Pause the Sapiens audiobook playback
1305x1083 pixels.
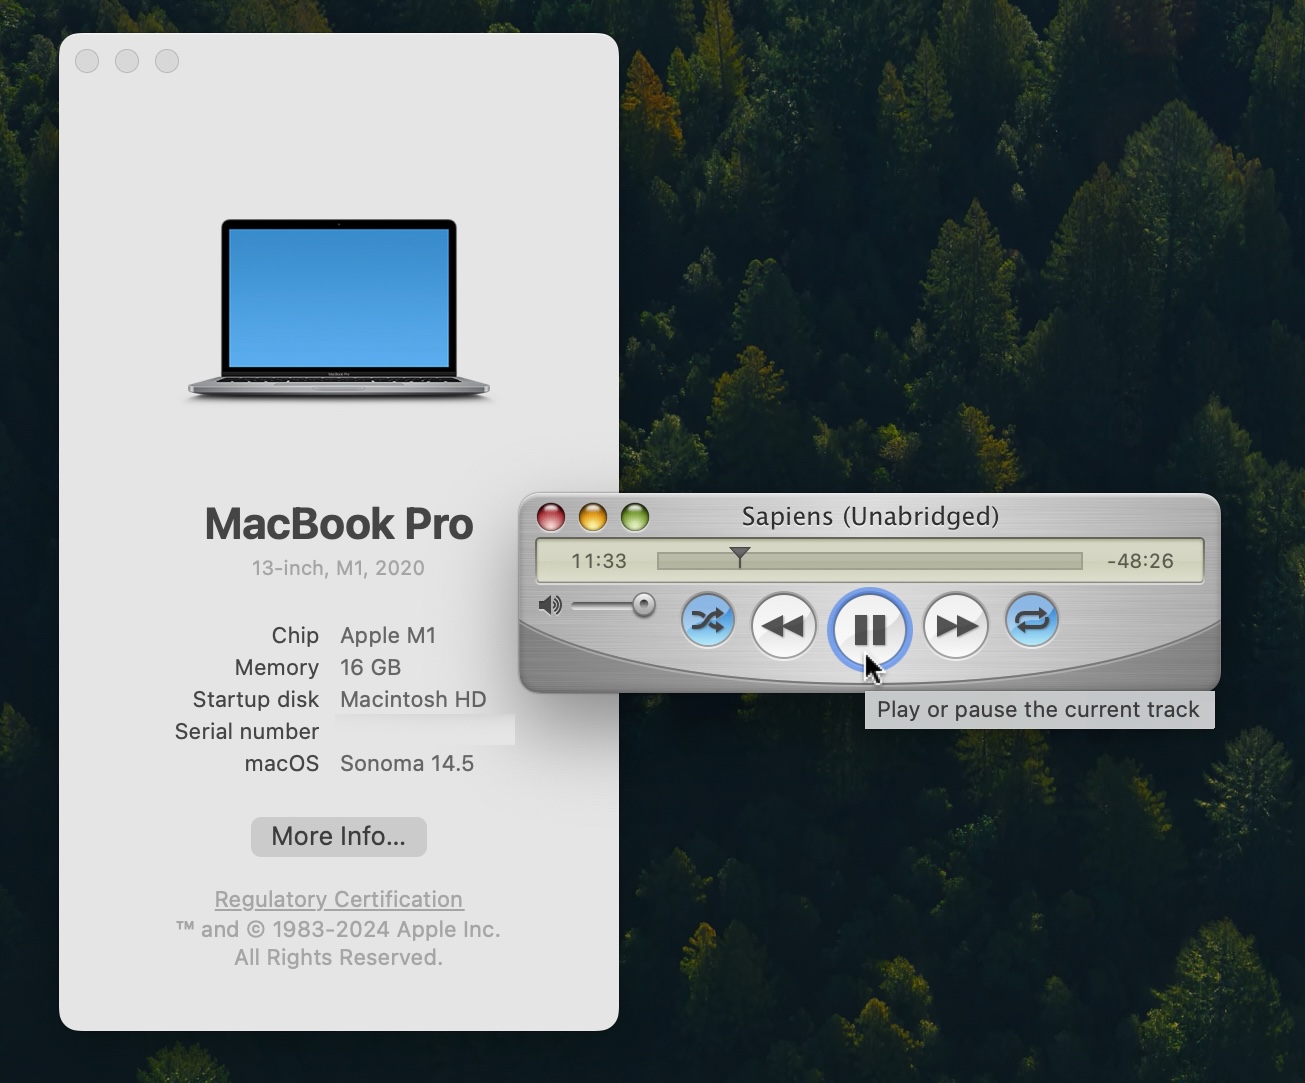coord(869,628)
